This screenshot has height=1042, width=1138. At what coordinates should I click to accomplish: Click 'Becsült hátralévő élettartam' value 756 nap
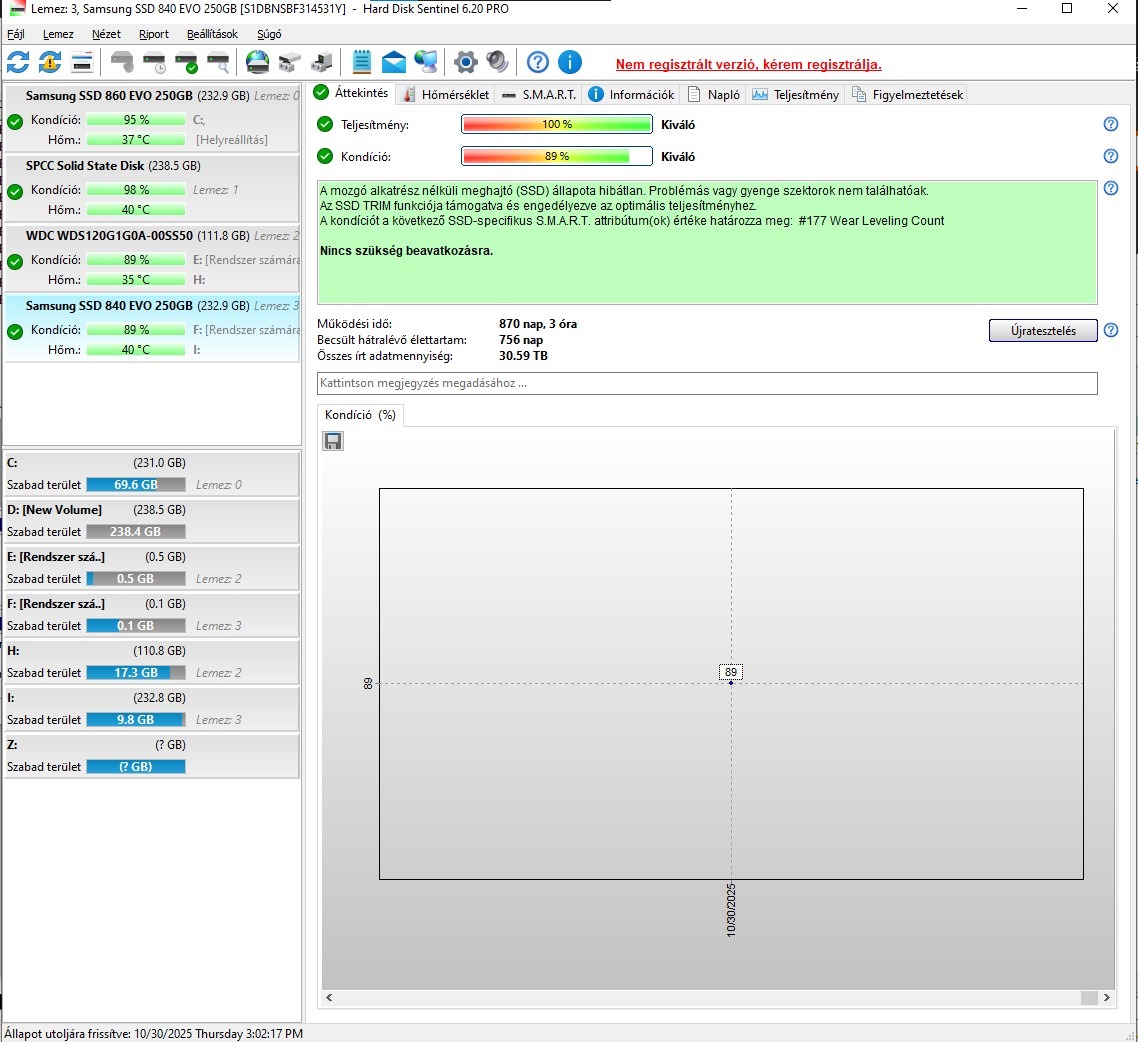pyautogui.click(x=521, y=340)
